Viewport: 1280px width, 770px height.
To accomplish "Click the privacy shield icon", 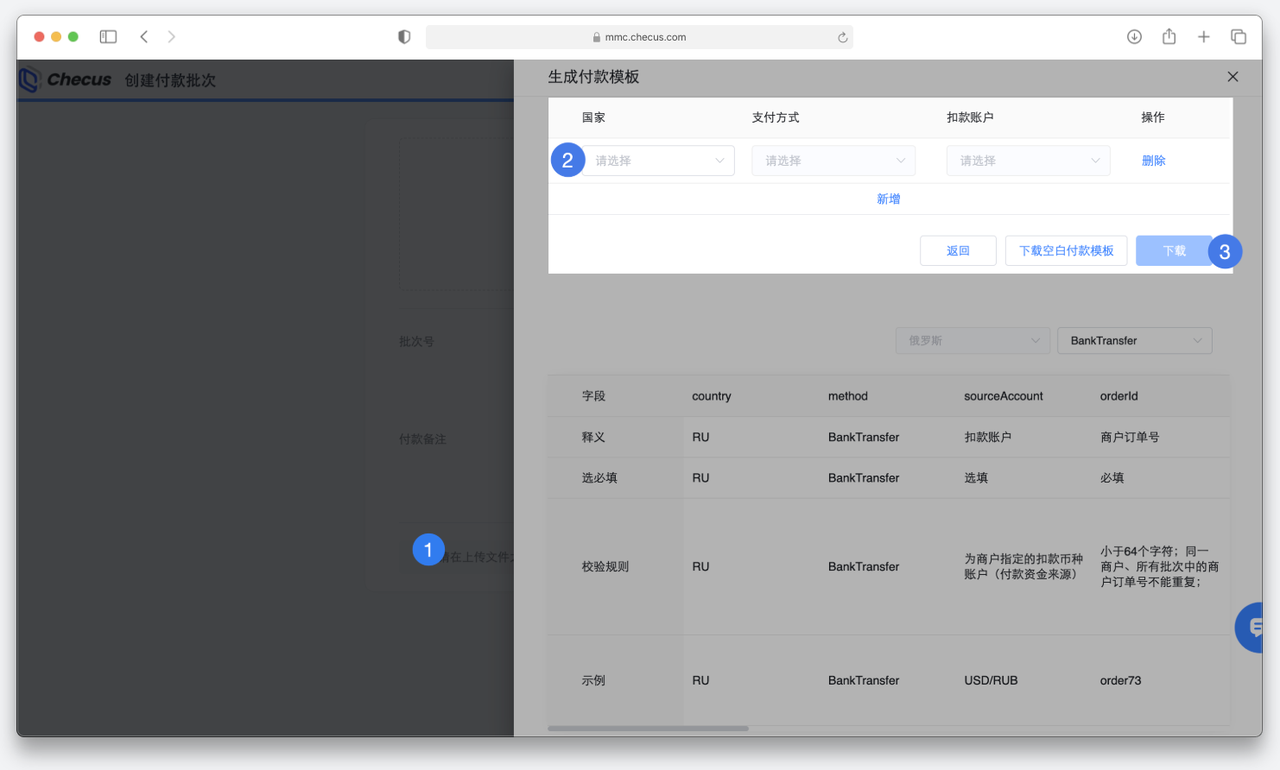I will coord(404,37).
